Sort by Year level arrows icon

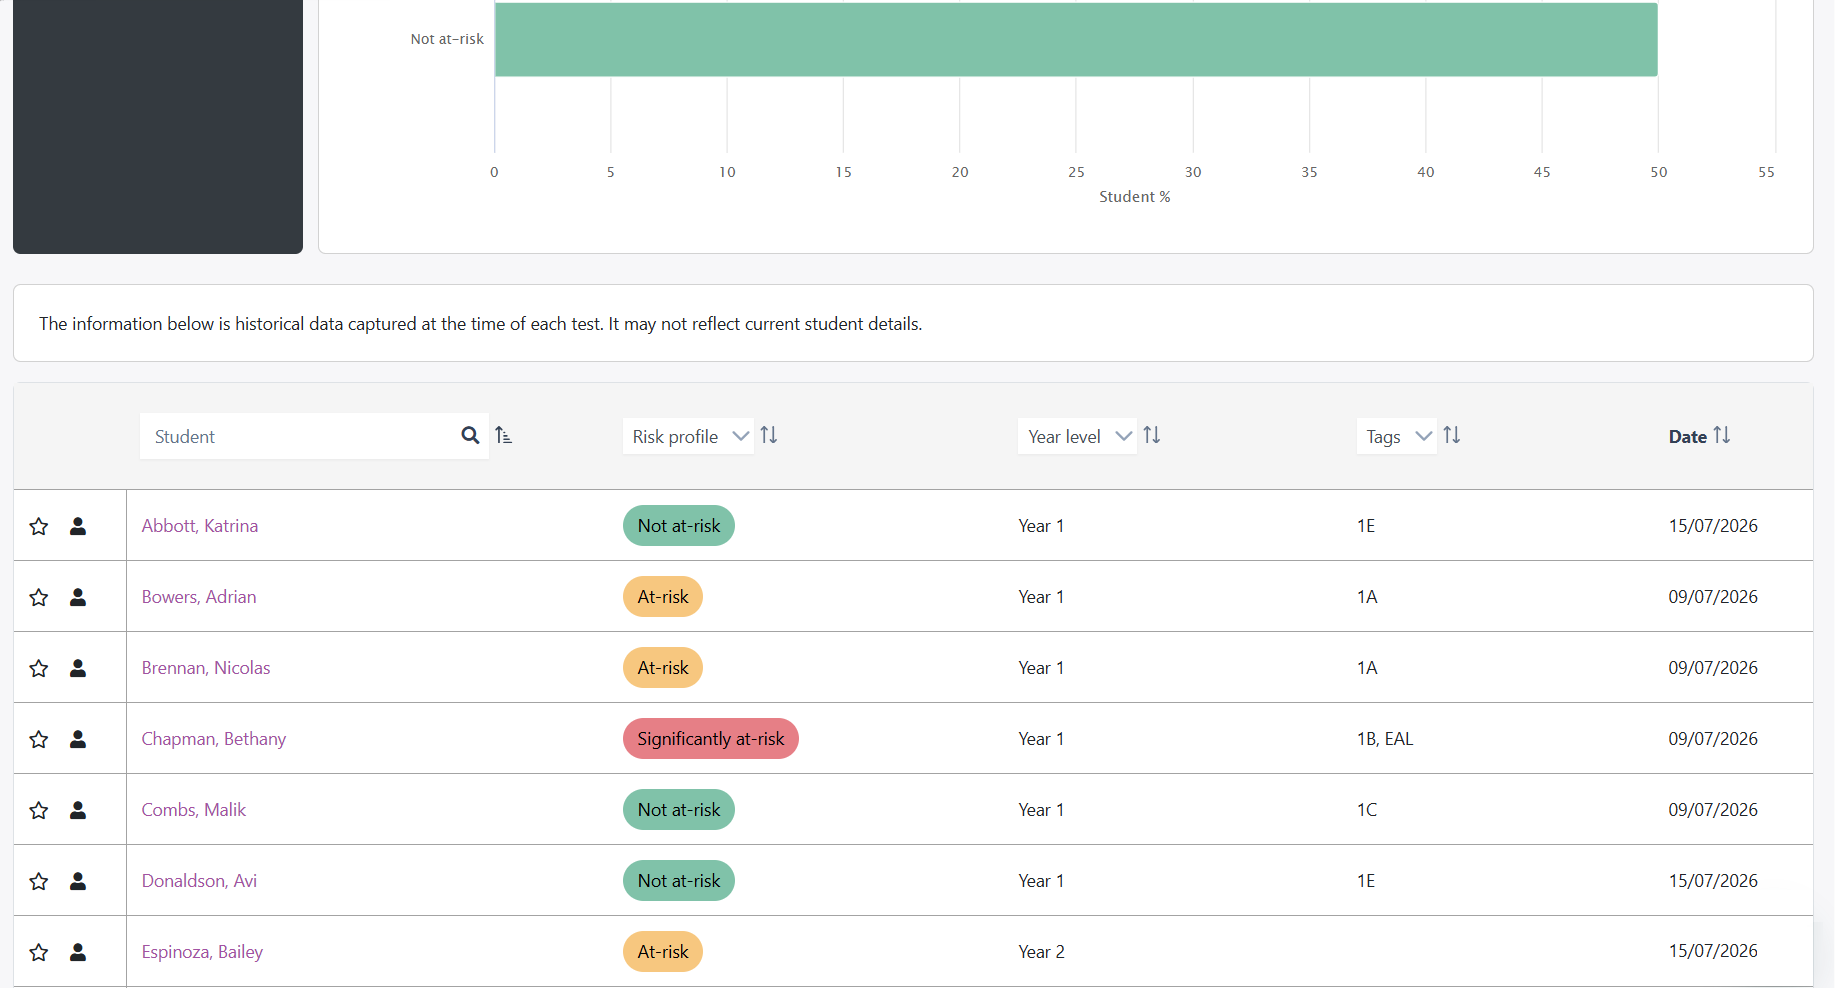[1152, 435]
